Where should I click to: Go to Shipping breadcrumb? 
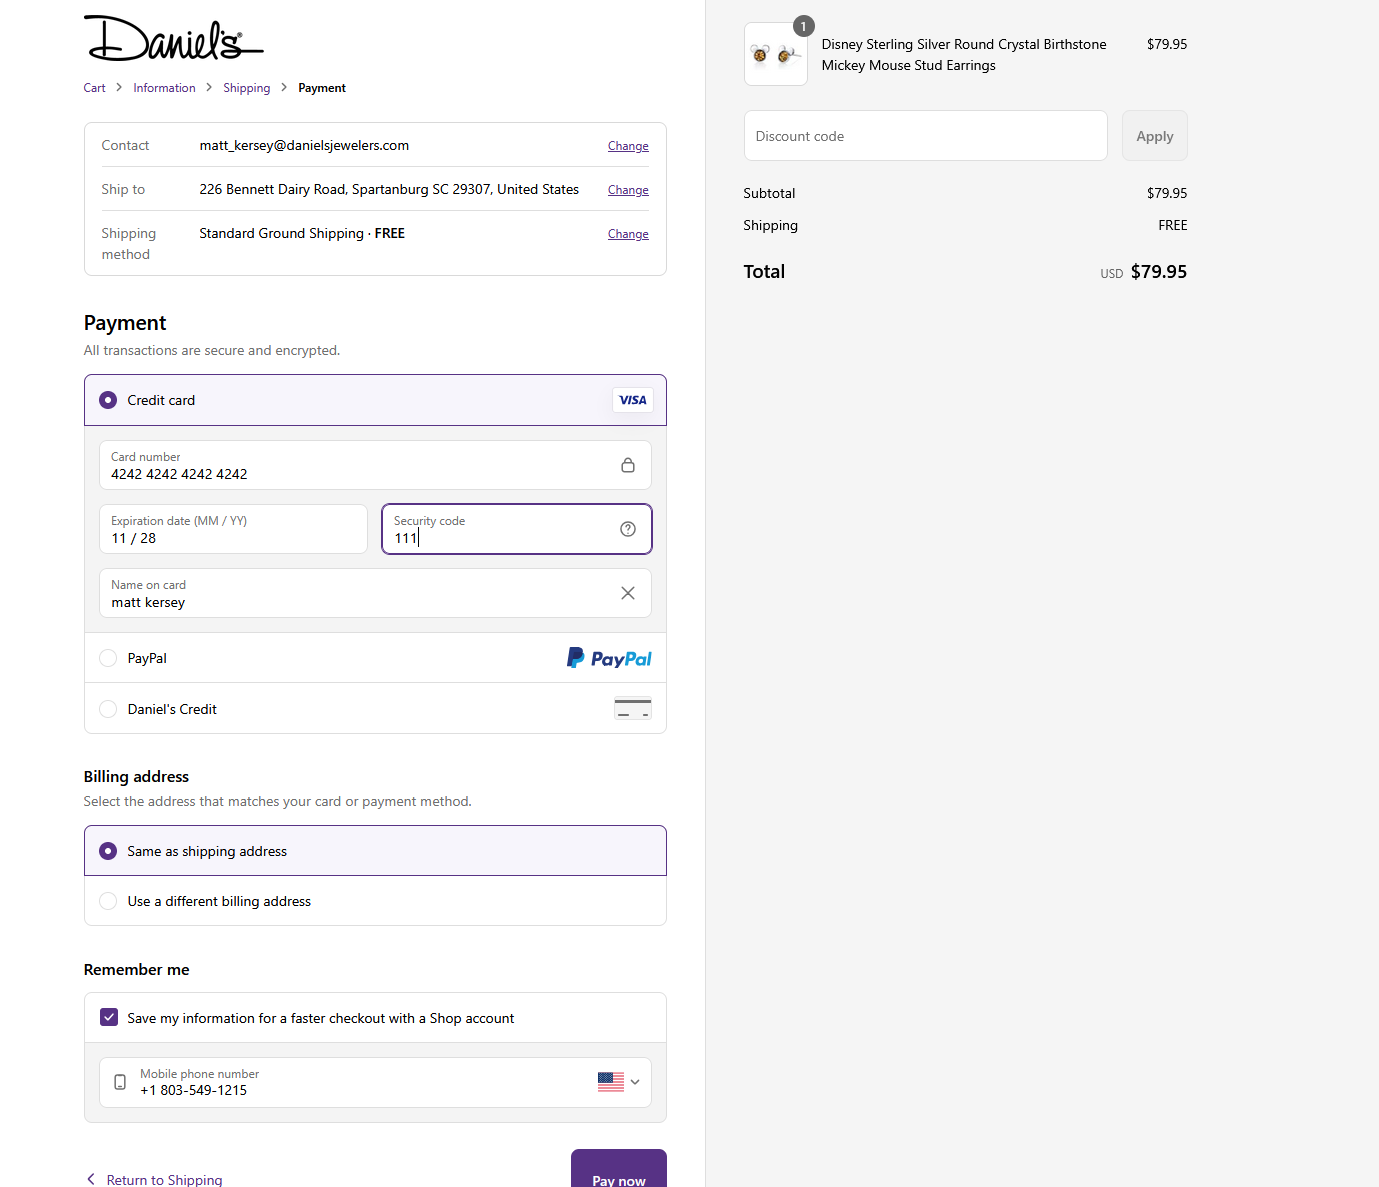coord(246,88)
